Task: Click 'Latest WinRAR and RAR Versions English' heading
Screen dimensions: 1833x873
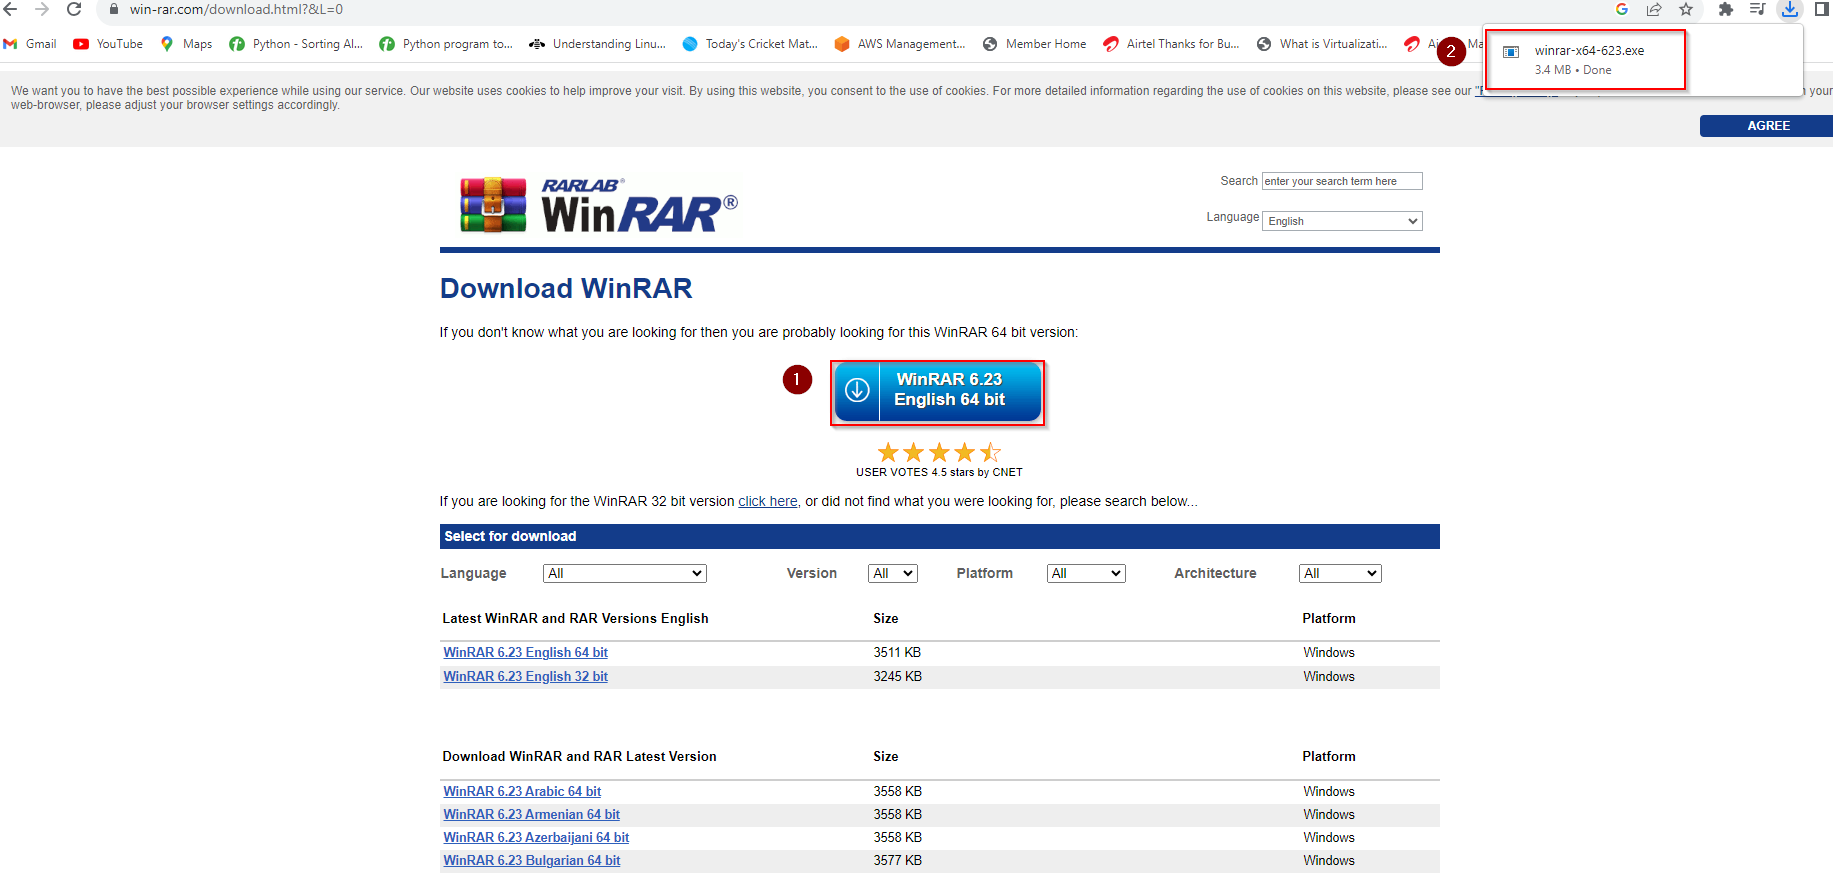Action: (575, 618)
